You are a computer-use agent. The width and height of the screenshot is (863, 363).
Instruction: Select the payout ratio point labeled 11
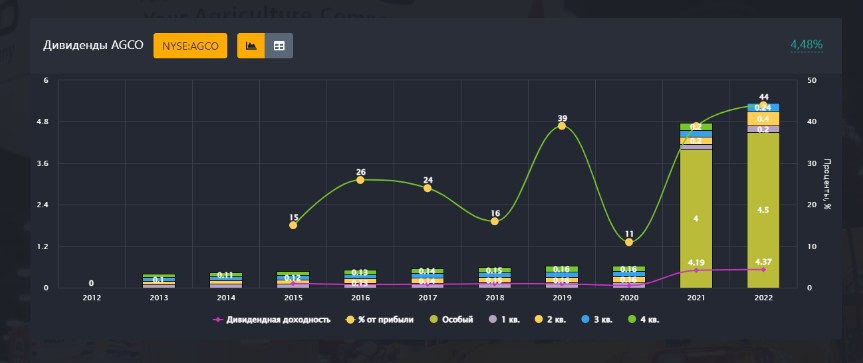pyautogui.click(x=629, y=242)
